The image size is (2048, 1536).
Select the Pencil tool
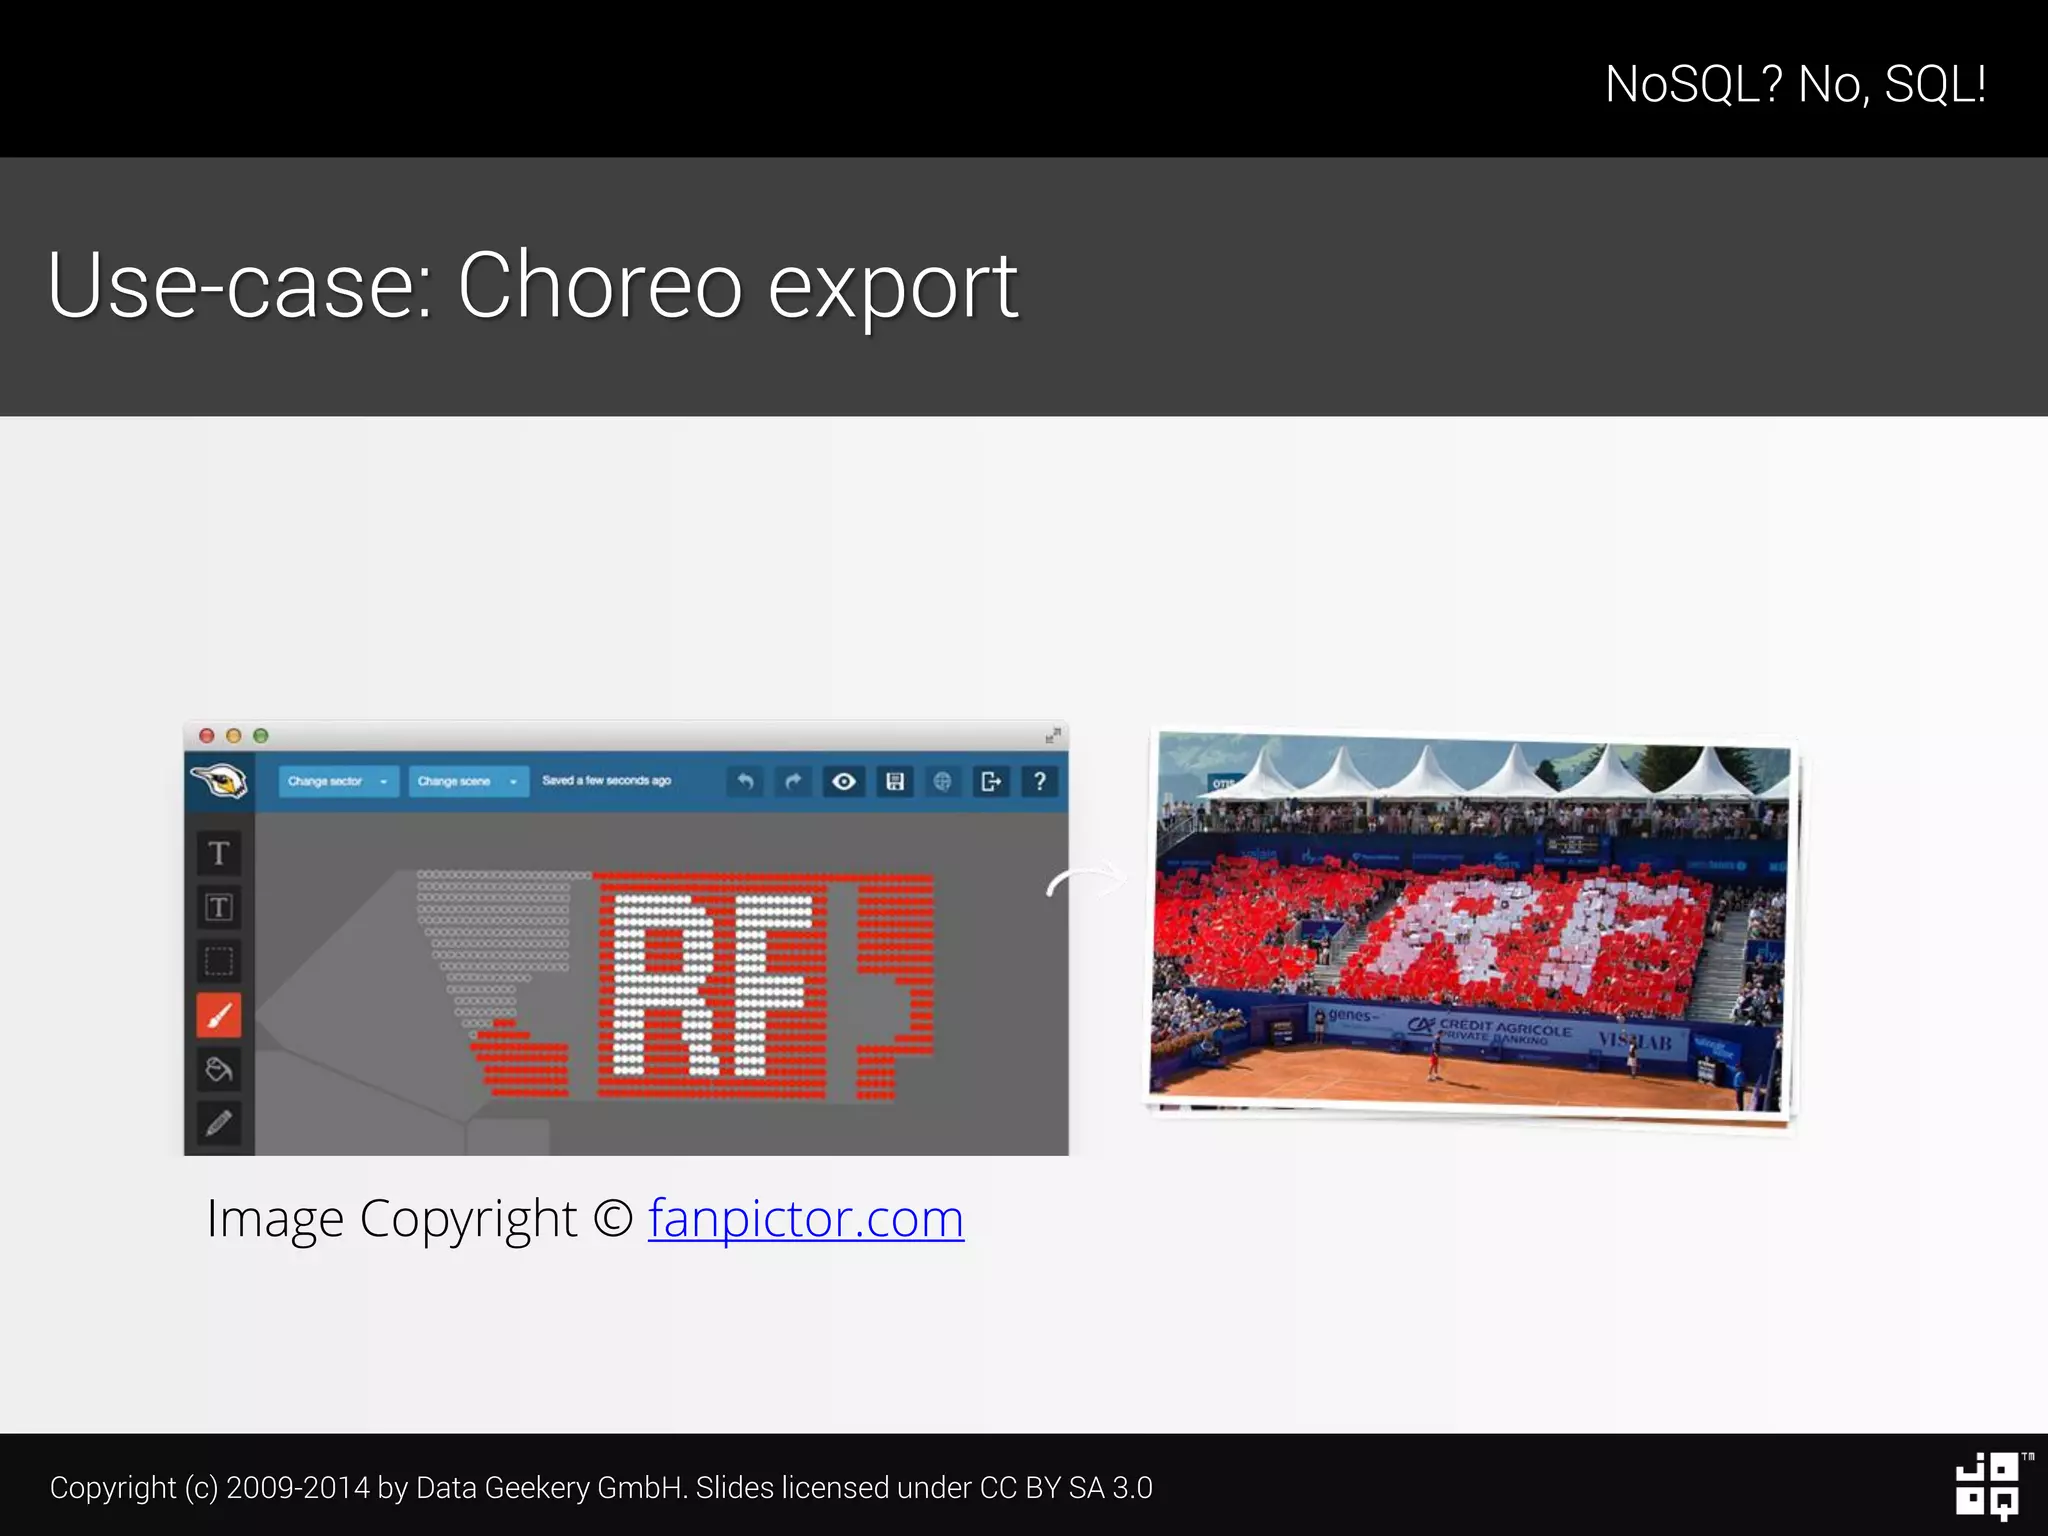219,1124
